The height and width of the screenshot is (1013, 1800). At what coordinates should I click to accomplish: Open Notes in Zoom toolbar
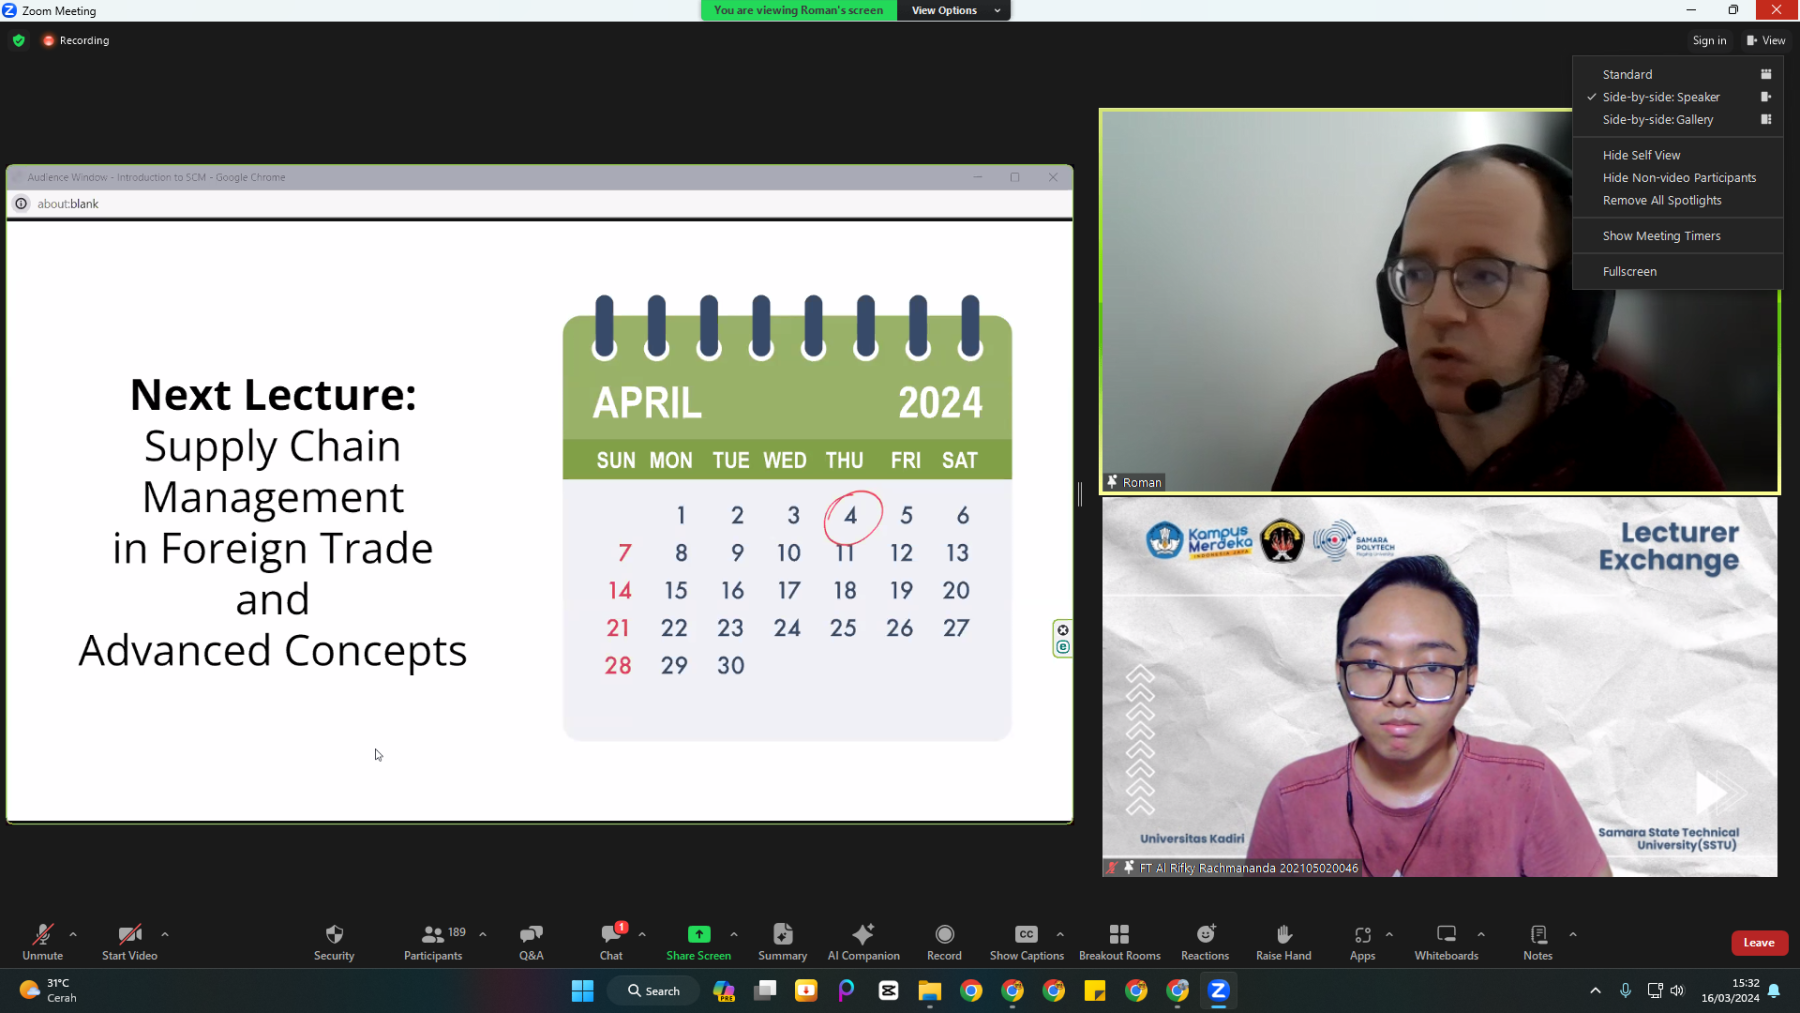[1538, 942]
